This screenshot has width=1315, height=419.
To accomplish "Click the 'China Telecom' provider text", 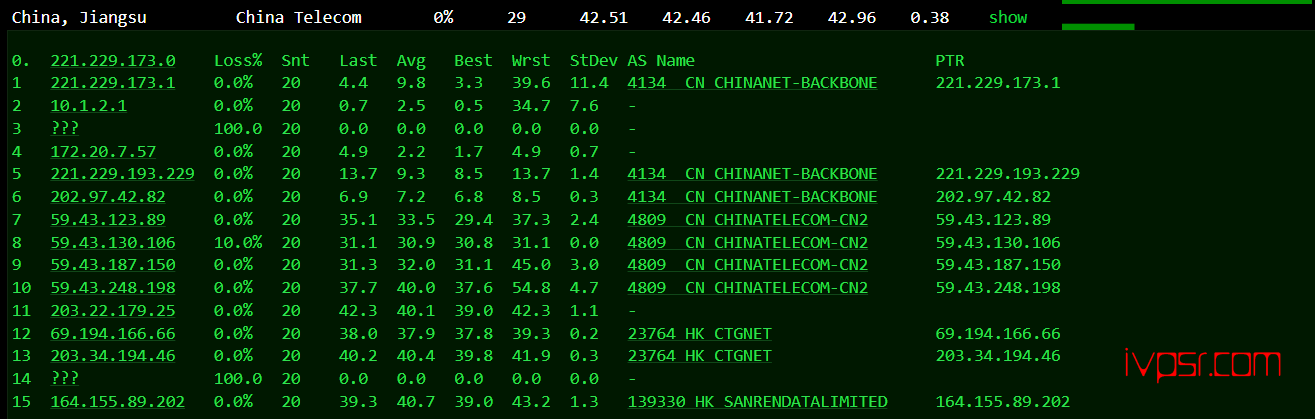I will tap(299, 18).
